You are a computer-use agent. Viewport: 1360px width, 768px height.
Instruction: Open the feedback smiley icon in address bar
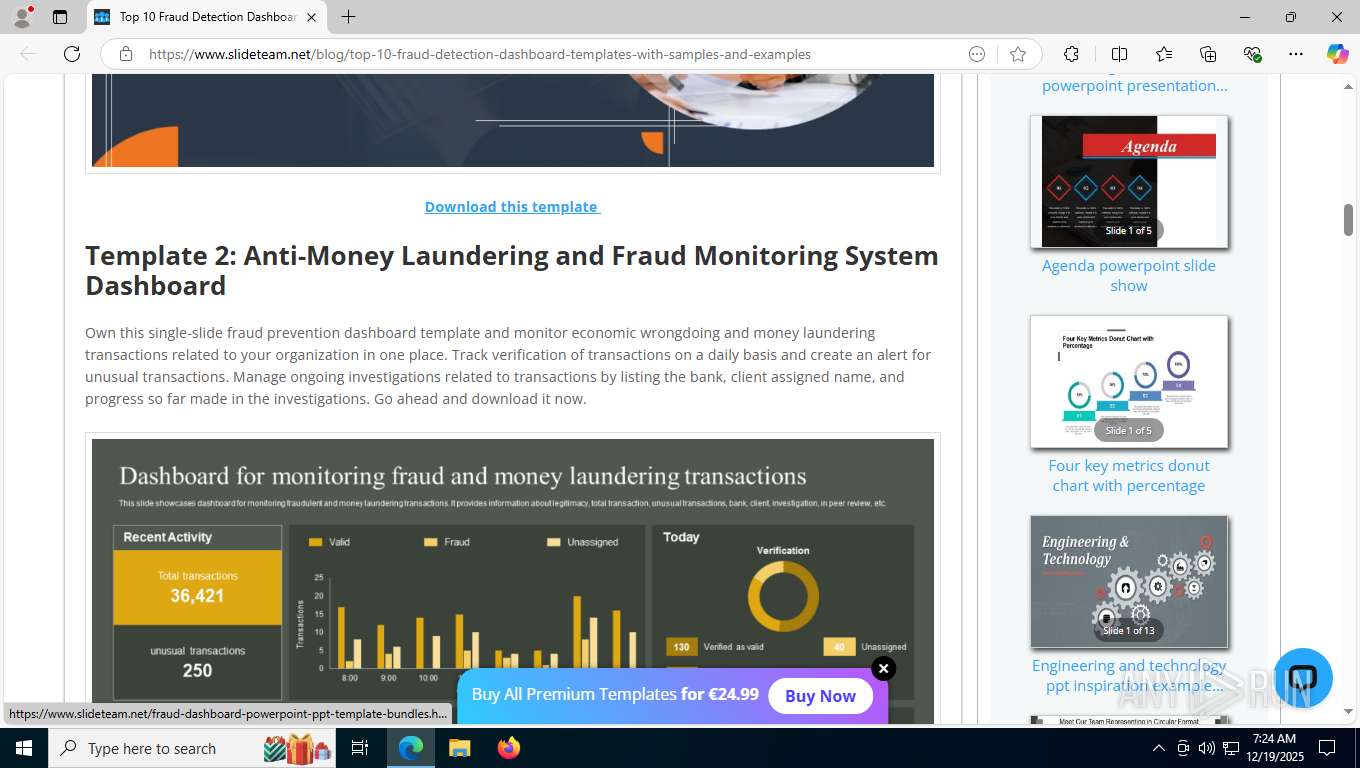point(977,54)
